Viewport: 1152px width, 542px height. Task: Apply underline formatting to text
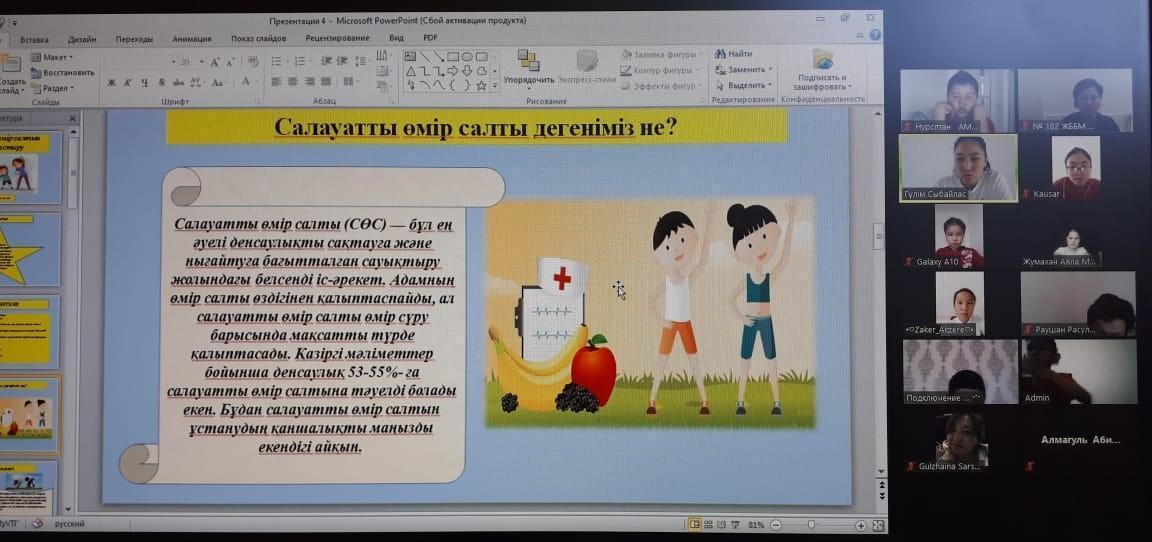145,82
